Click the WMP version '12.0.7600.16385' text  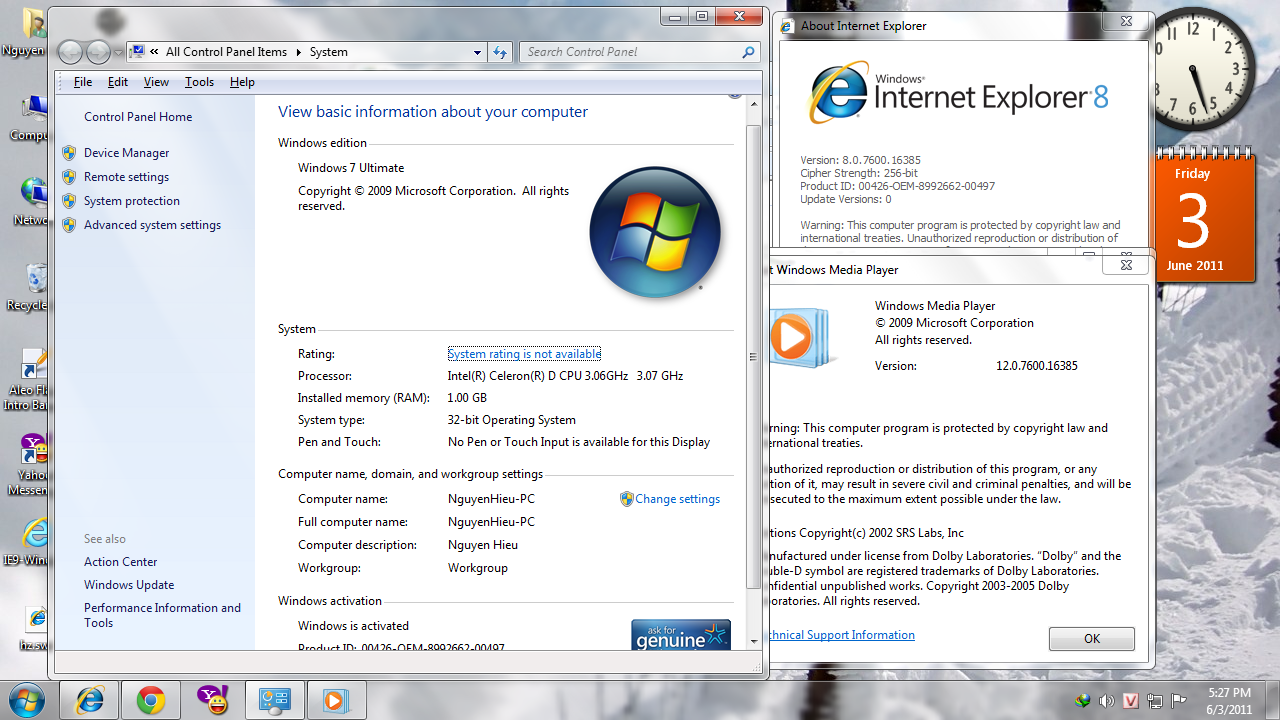pyautogui.click(x=1036, y=366)
